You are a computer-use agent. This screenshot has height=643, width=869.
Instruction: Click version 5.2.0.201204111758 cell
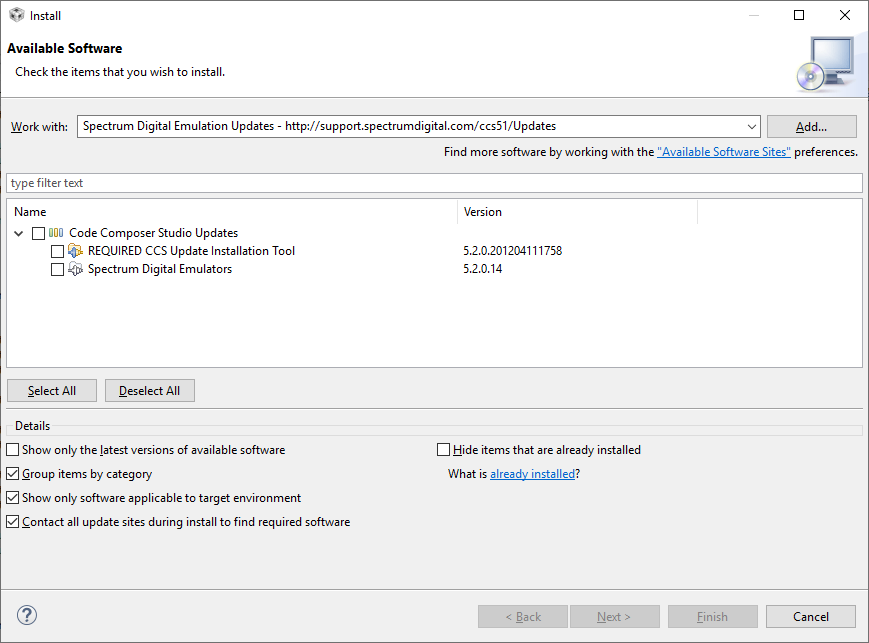tap(513, 251)
